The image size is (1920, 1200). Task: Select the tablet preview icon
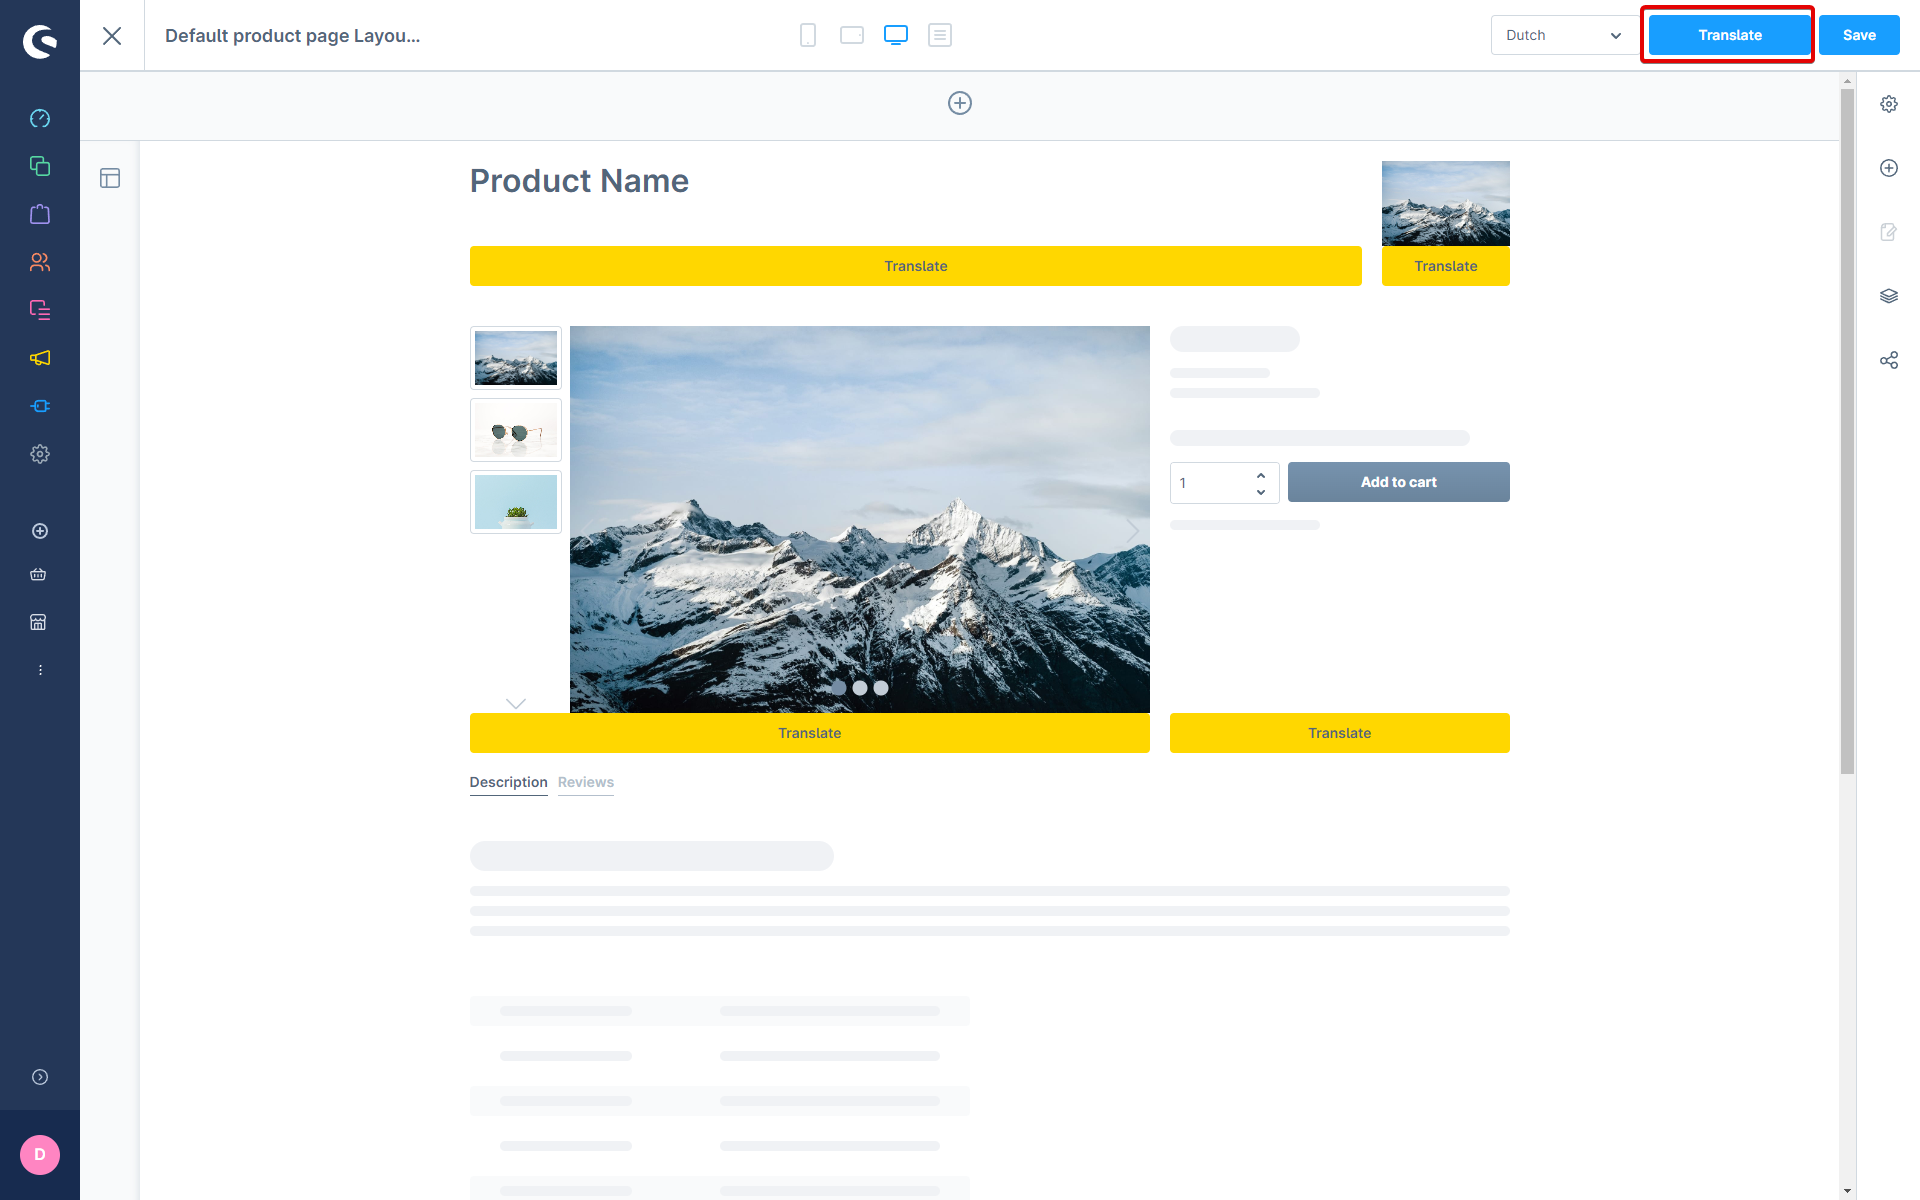(x=850, y=35)
